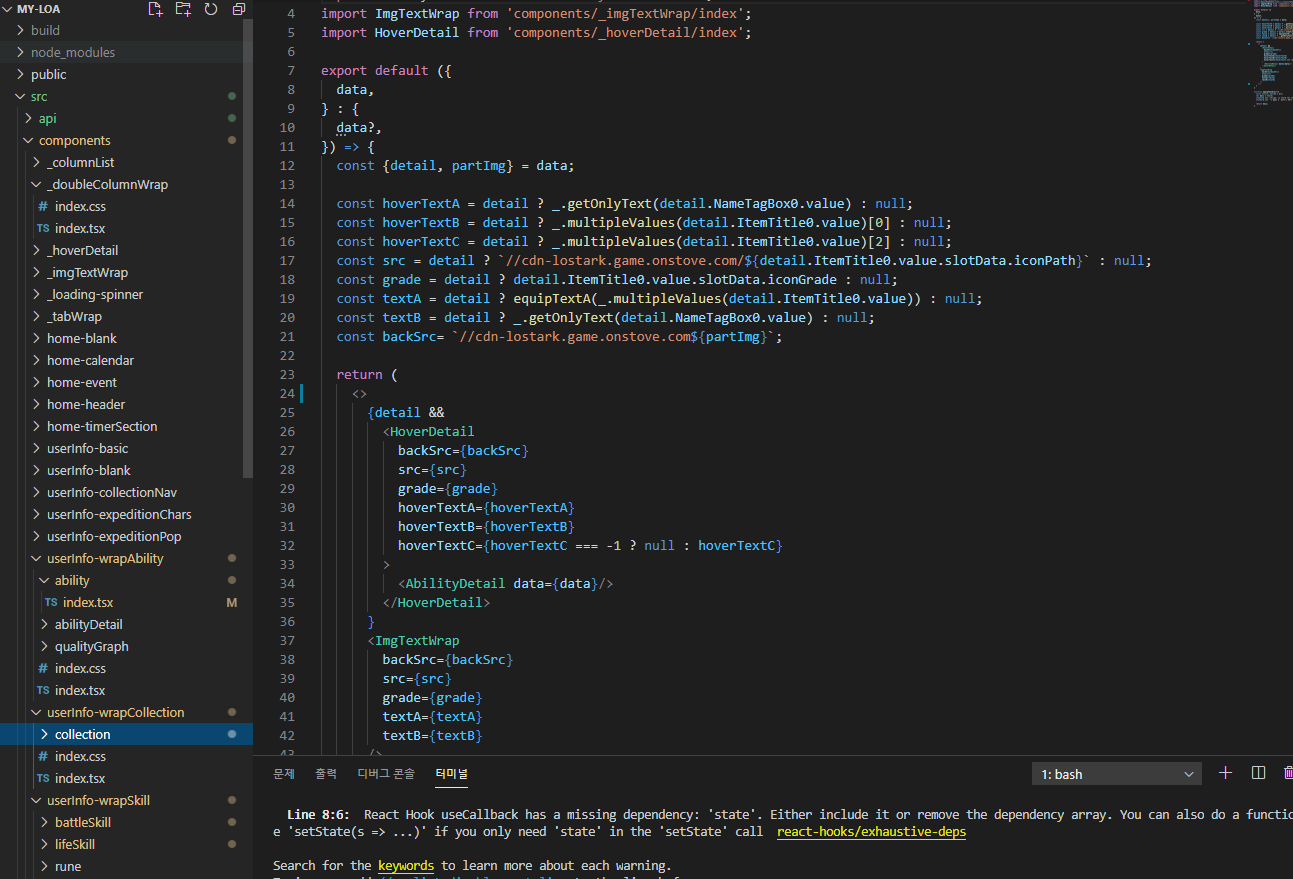Expand the userInfo-collectionNav folder
The height and width of the screenshot is (879, 1293).
tap(124, 492)
